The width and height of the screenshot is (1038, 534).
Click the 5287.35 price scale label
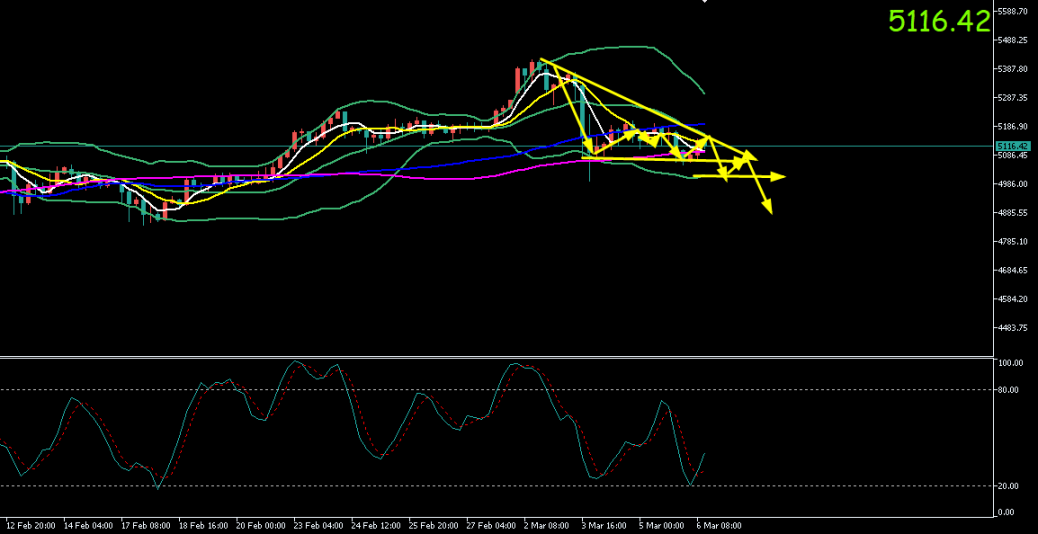pos(1013,98)
